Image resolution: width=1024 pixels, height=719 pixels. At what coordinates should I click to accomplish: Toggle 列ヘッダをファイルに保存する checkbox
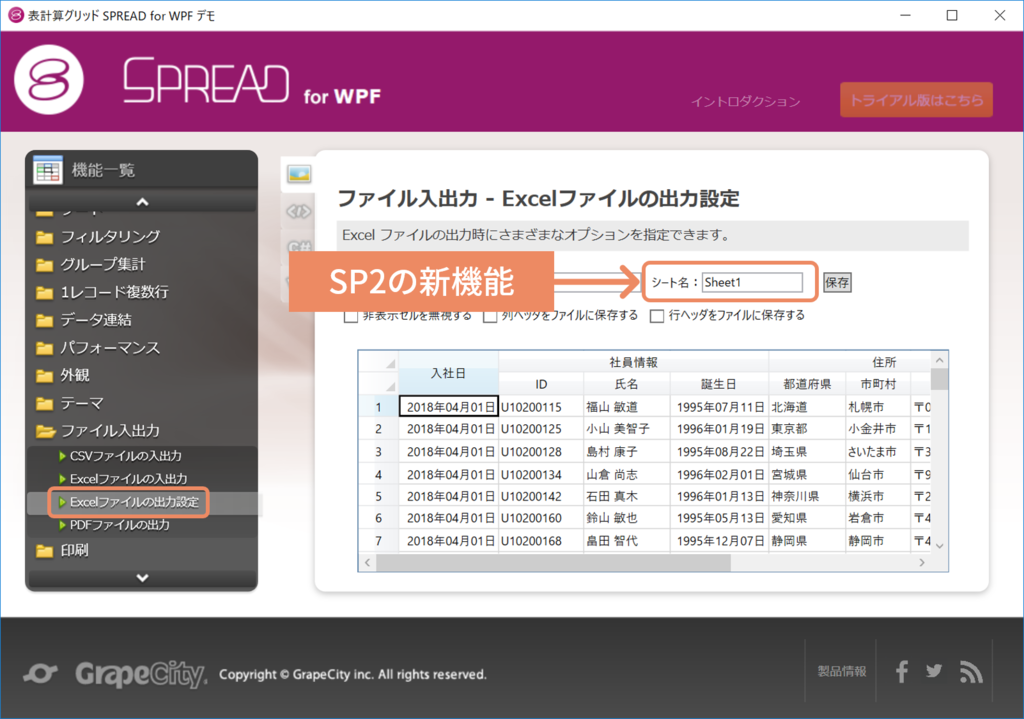pos(490,317)
